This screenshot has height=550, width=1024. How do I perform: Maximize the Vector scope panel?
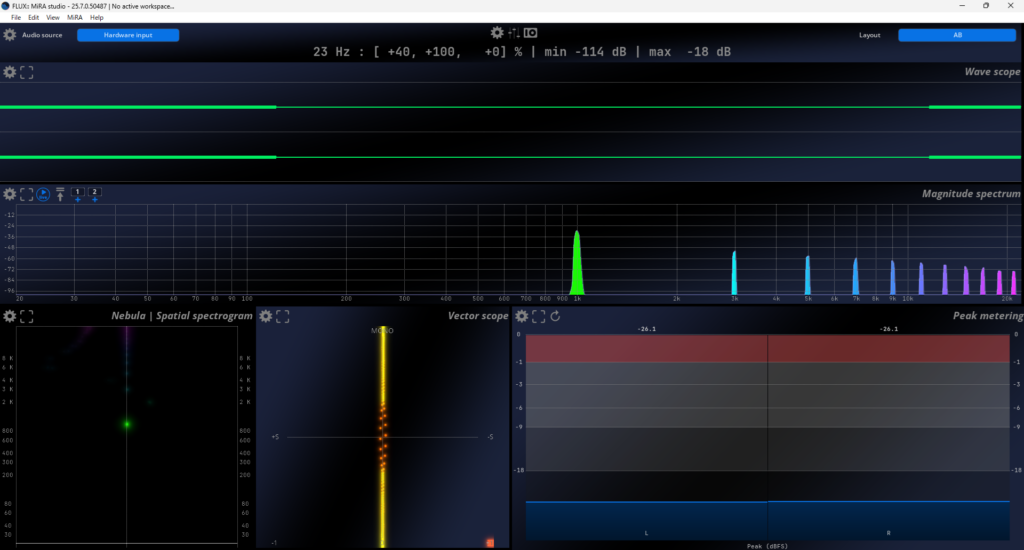283,316
